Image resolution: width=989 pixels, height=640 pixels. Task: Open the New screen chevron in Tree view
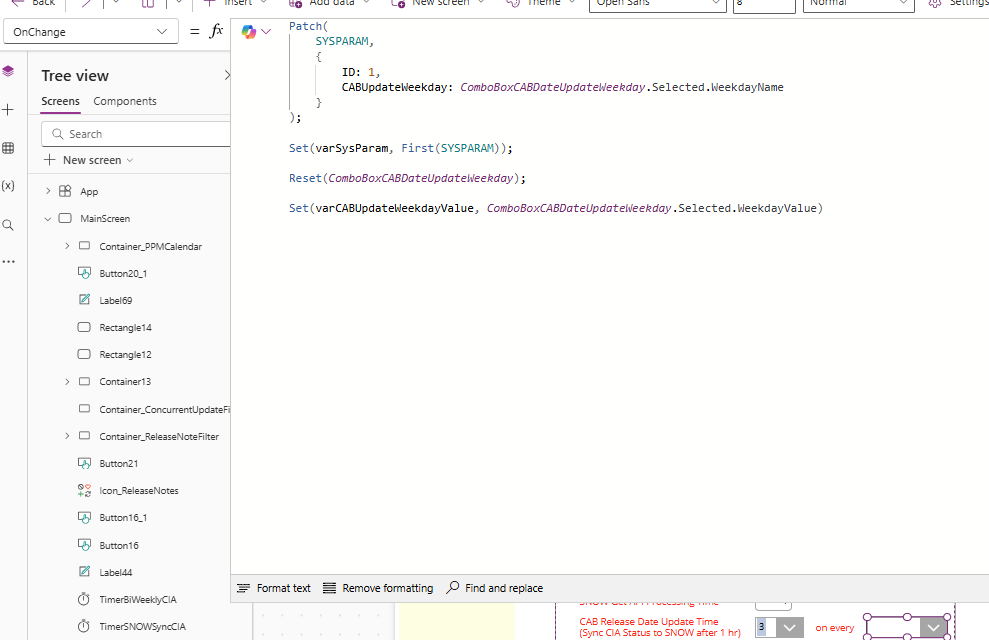click(x=130, y=160)
